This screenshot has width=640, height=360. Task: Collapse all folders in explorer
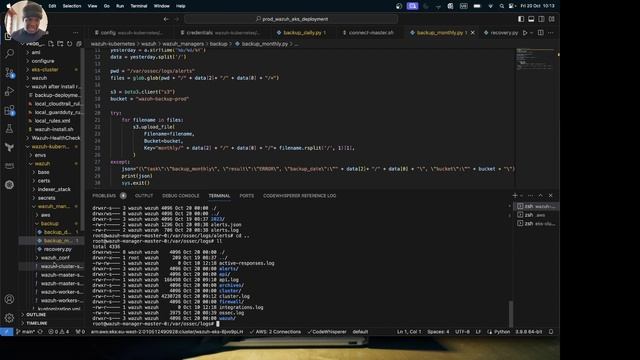click(79, 44)
